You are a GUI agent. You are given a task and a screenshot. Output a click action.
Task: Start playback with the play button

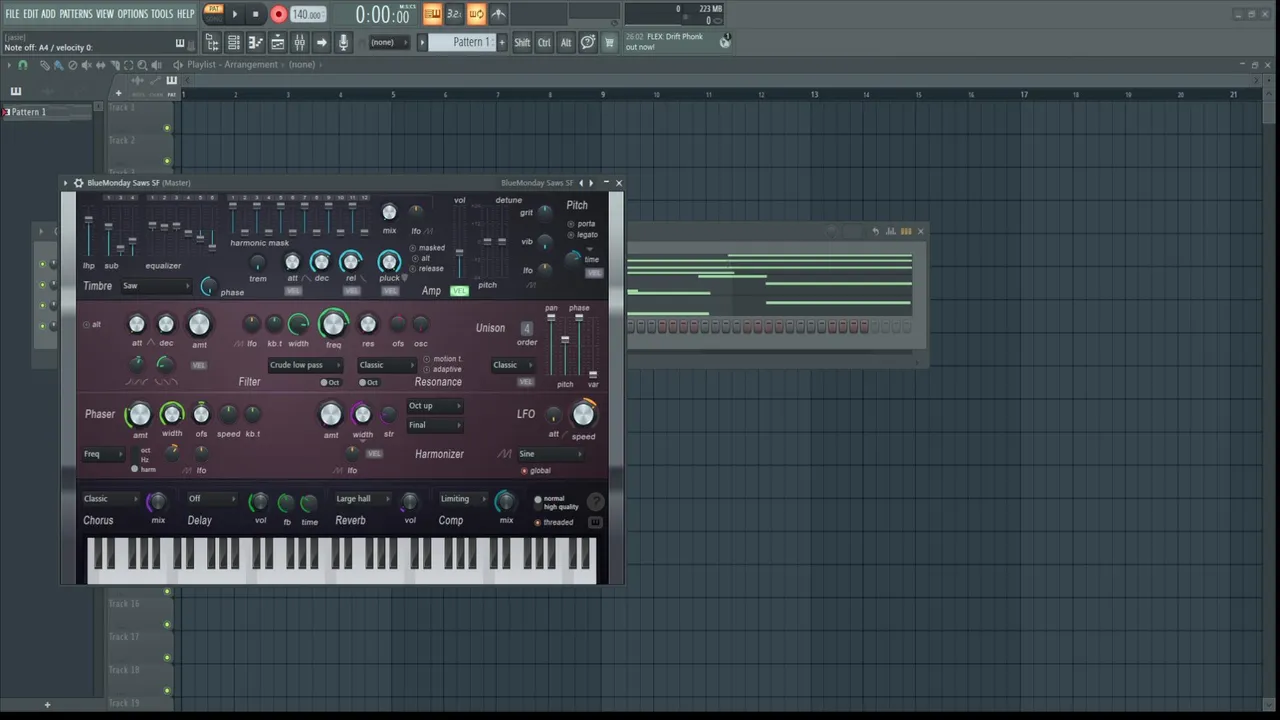235,14
